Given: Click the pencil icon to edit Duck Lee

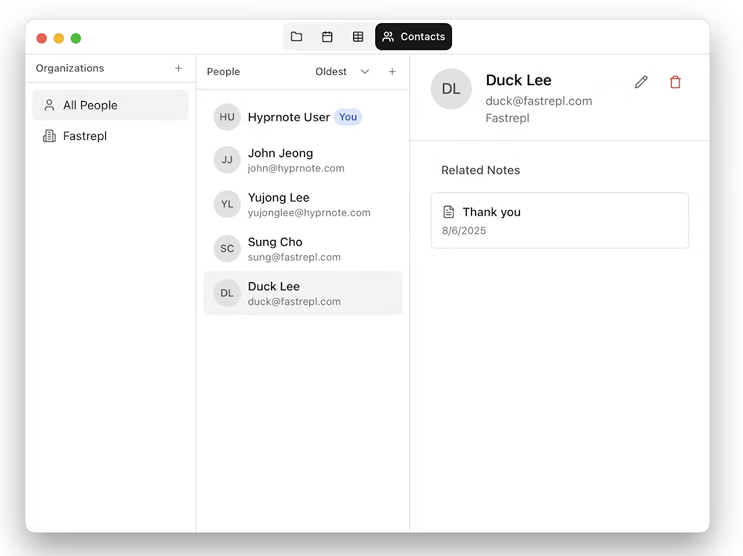Looking at the screenshot, I should (x=641, y=82).
